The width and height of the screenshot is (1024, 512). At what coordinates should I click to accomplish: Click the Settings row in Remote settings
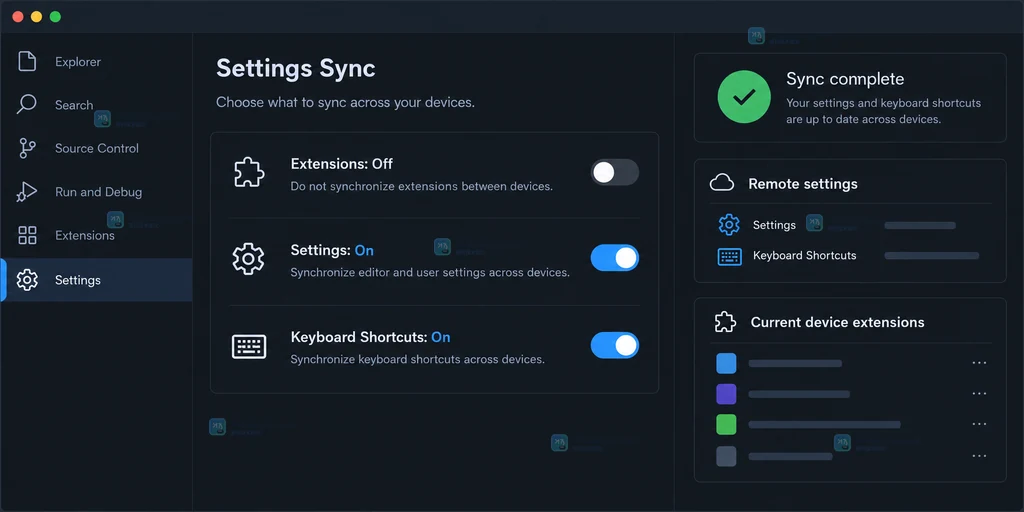(x=850, y=225)
